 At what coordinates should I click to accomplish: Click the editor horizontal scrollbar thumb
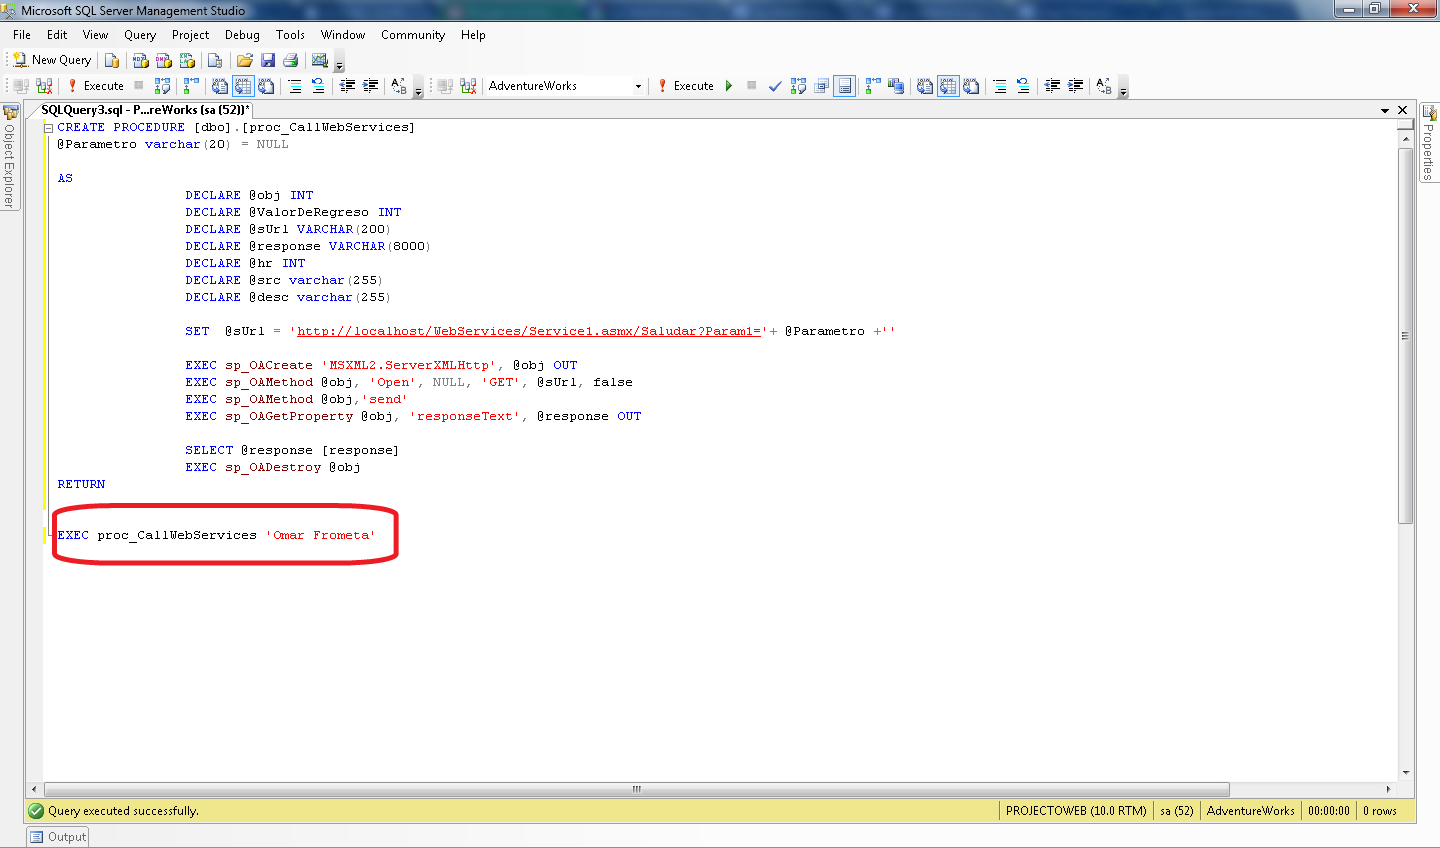point(636,789)
